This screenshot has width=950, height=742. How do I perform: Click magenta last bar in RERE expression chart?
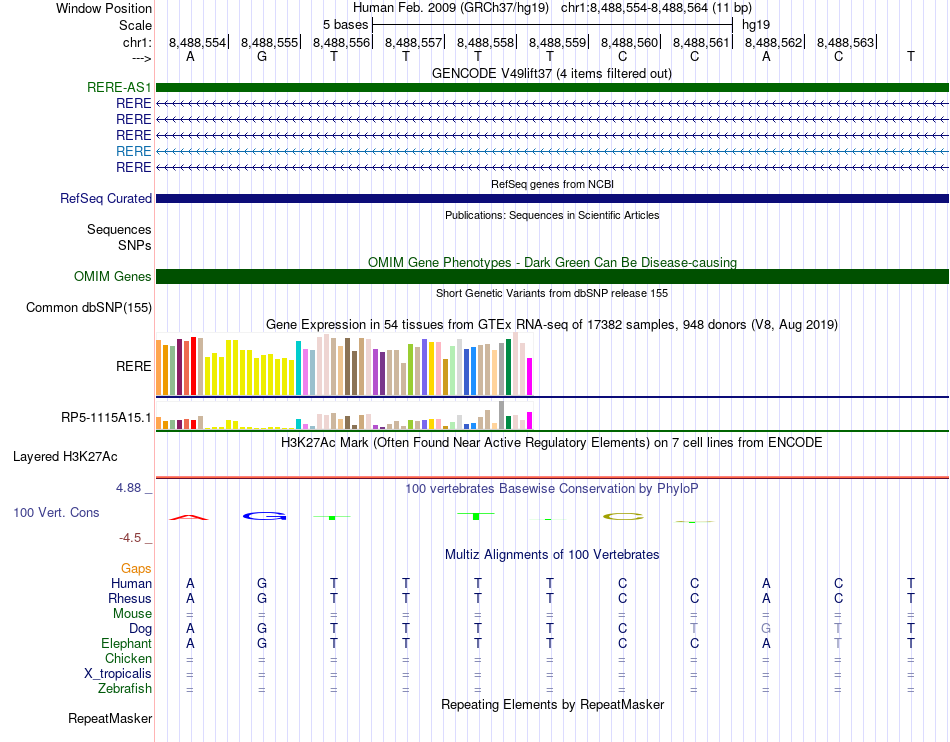tap(529, 377)
